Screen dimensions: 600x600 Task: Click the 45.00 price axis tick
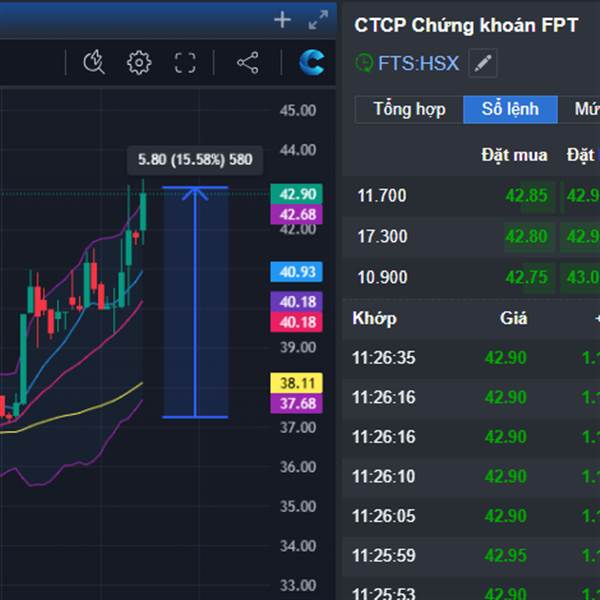click(x=298, y=111)
